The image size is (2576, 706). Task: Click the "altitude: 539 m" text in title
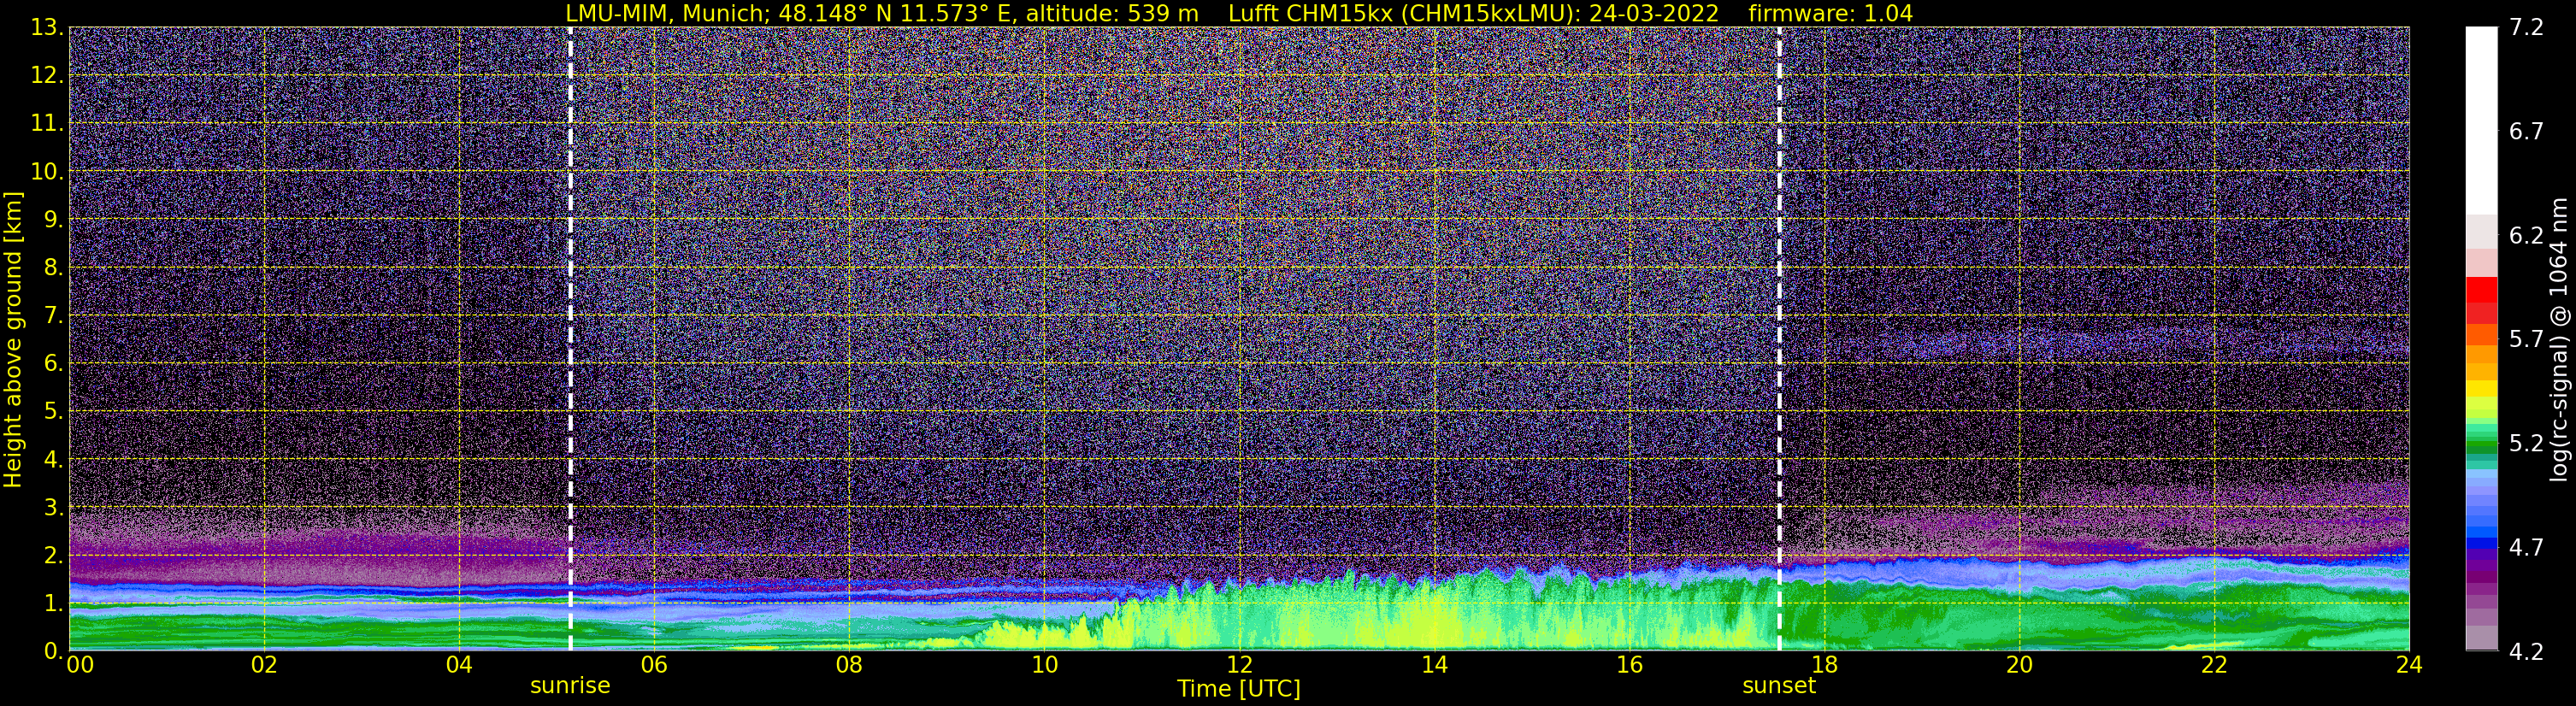pos(1112,14)
